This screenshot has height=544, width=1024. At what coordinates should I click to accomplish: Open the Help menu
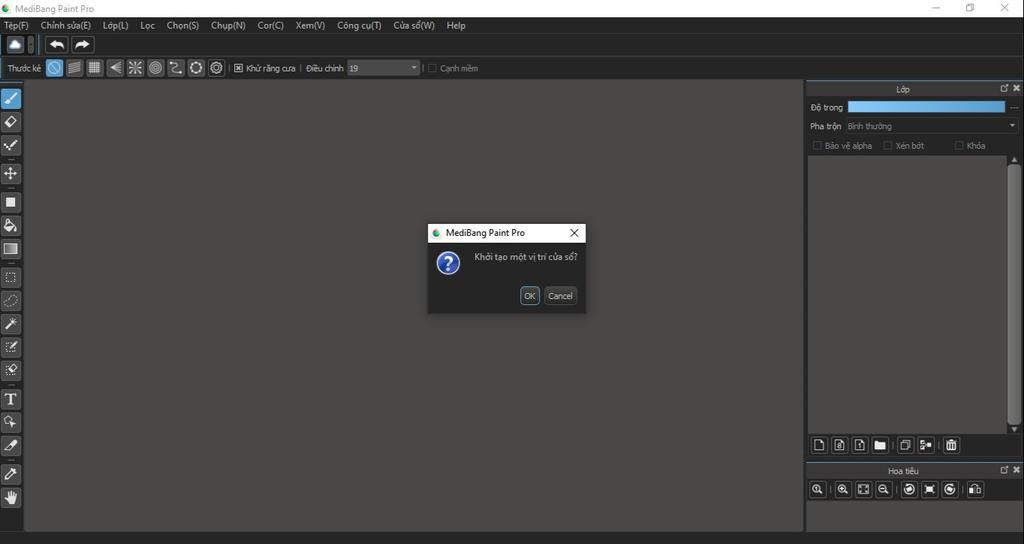456,25
